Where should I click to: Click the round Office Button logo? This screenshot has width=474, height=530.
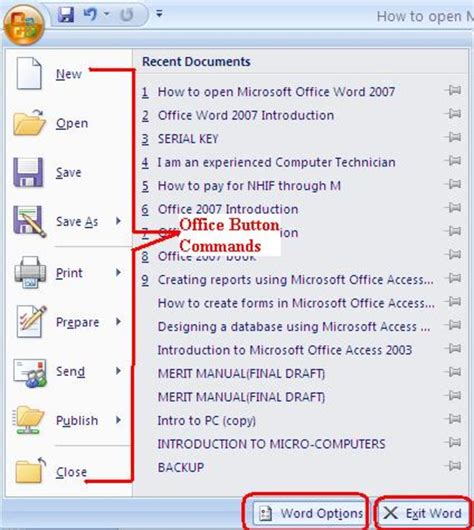(x=24, y=24)
